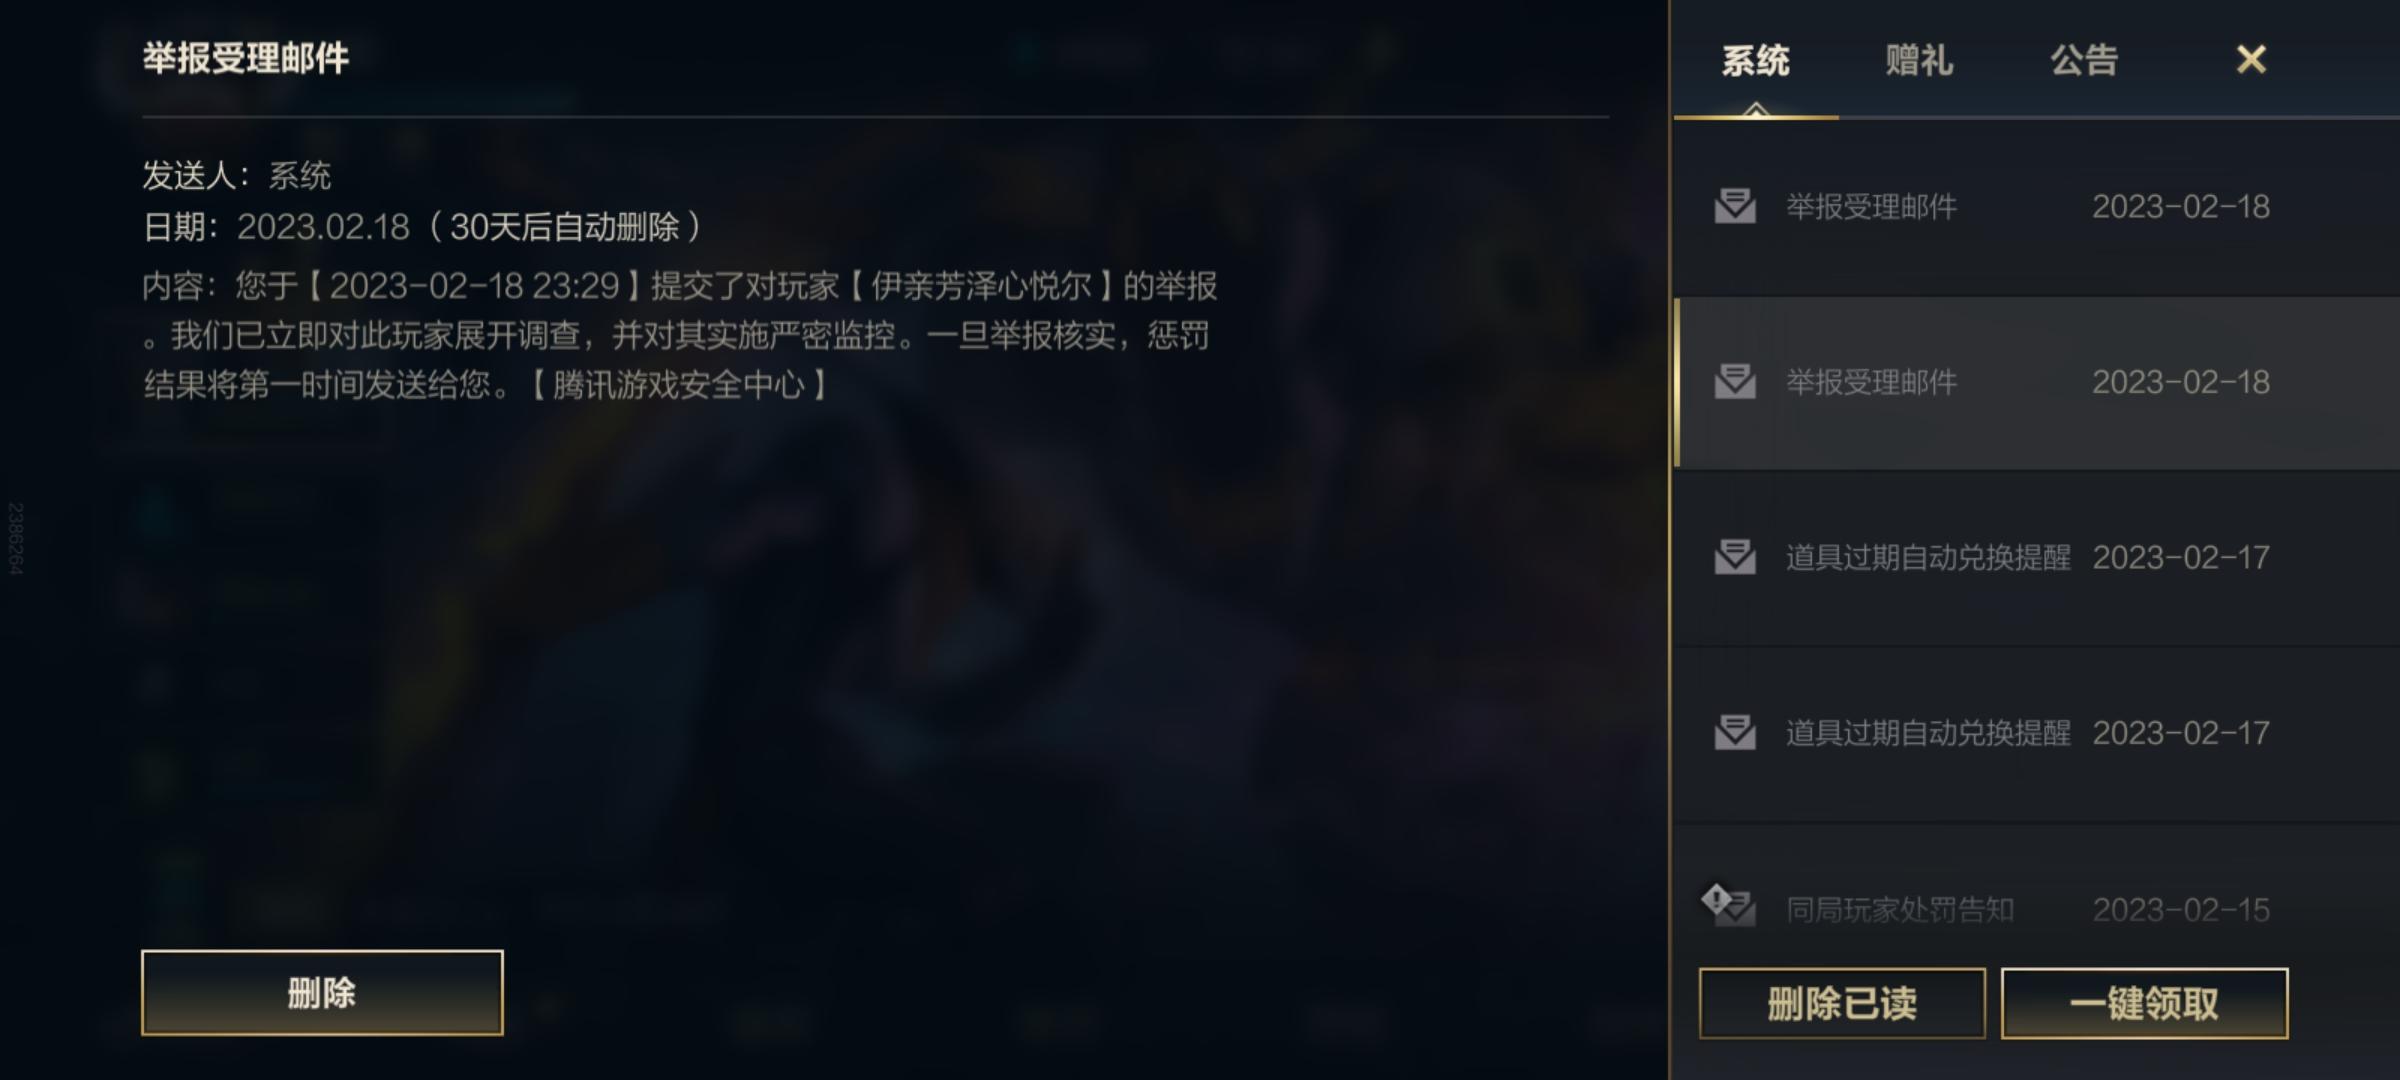The width and height of the screenshot is (2400, 1080).
Task: Click envelope icon of lower 道具过期自动兑换提醒 mail
Action: 1735,732
